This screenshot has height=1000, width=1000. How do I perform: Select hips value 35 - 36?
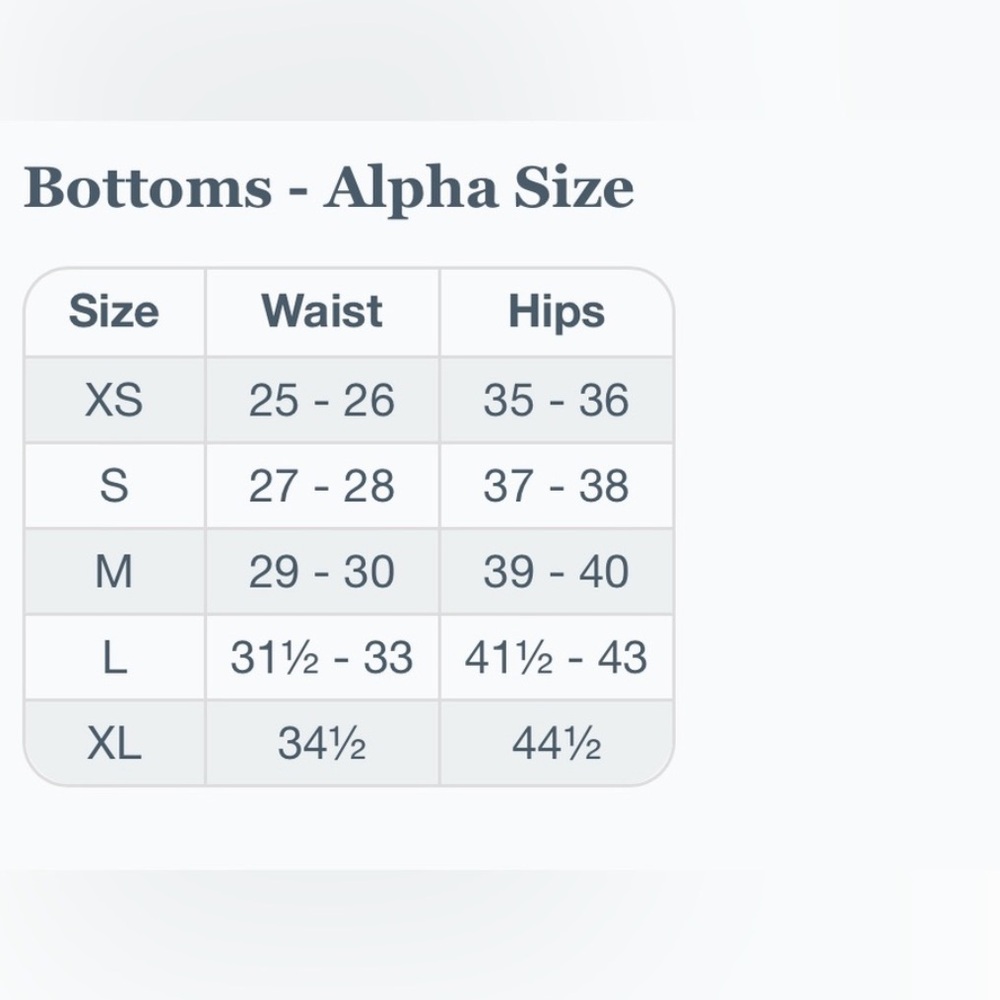coord(556,400)
